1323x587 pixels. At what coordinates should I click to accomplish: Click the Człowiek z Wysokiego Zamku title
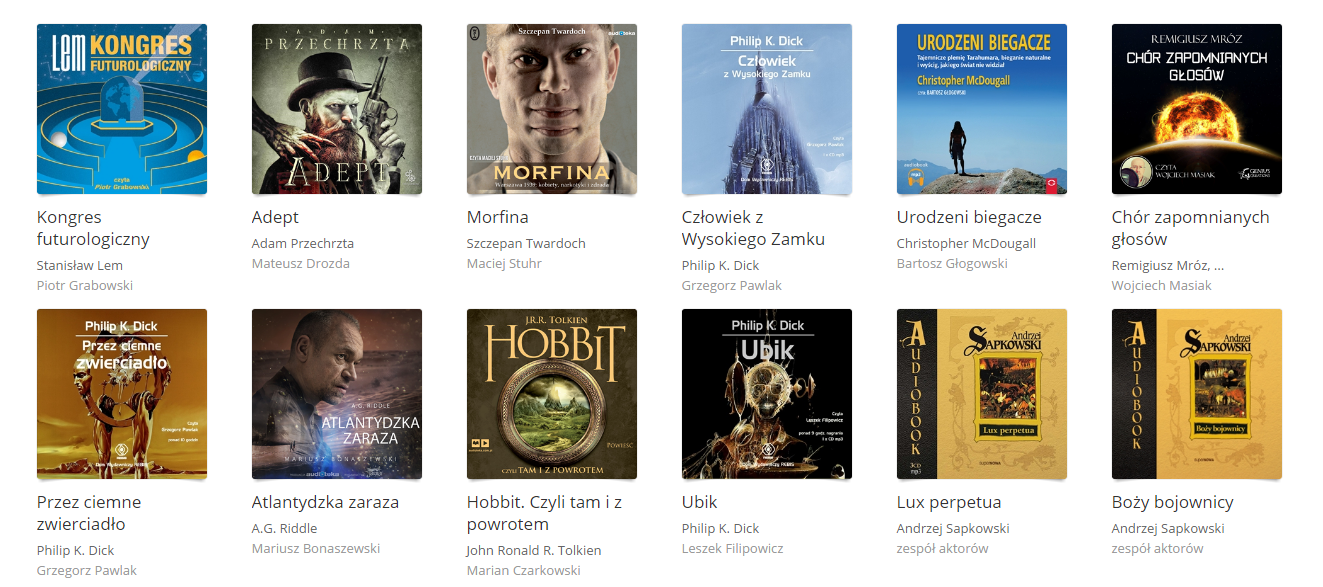pos(753,228)
